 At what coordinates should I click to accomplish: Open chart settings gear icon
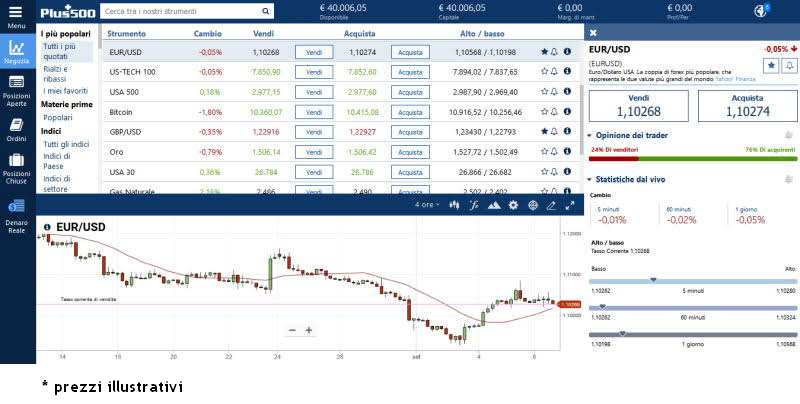click(x=513, y=205)
